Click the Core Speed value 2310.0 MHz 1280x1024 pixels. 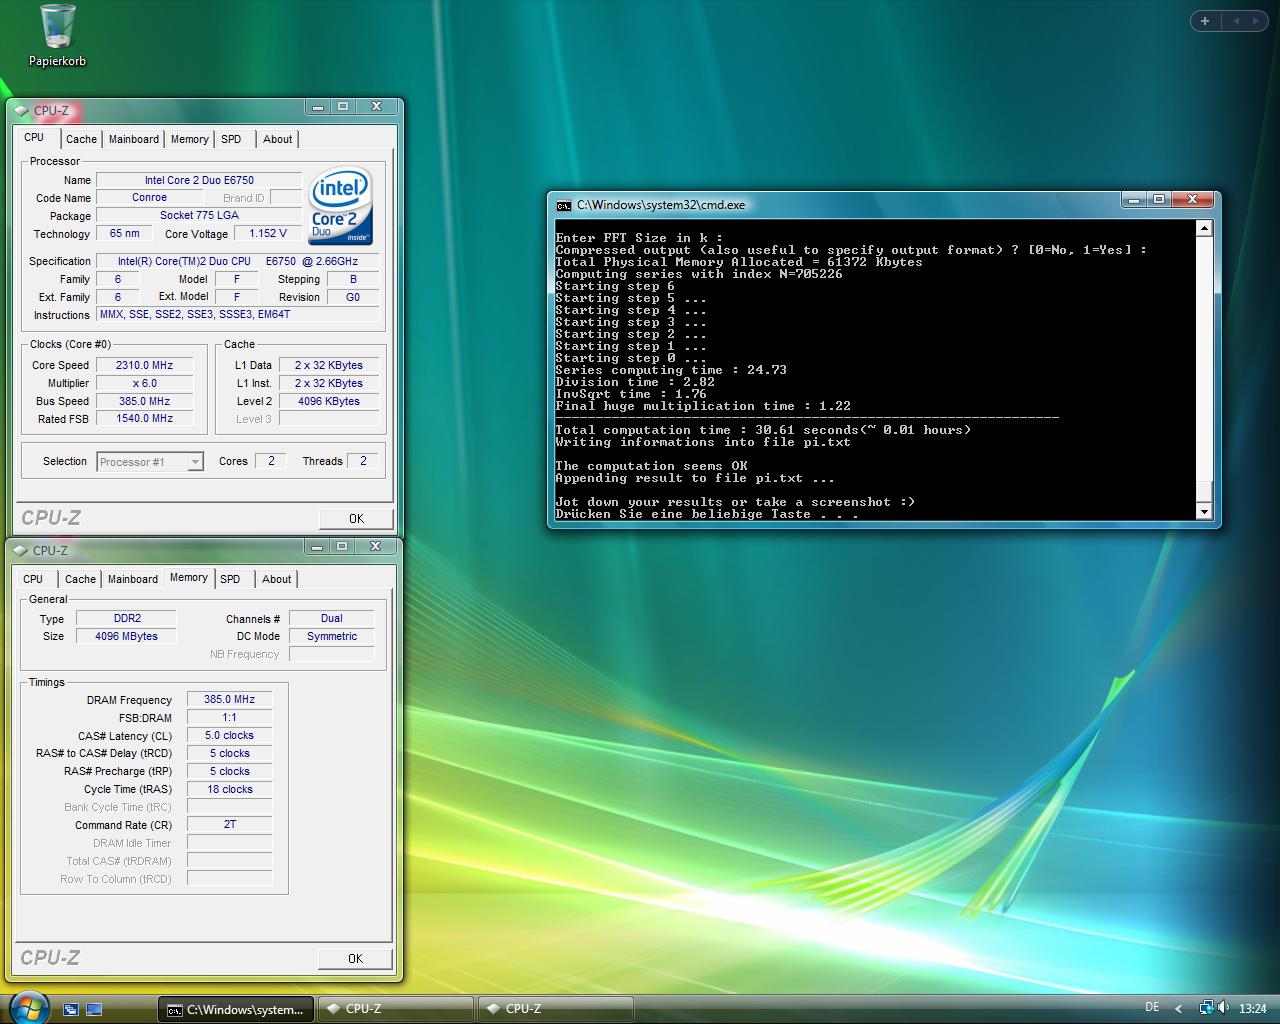[x=144, y=366]
